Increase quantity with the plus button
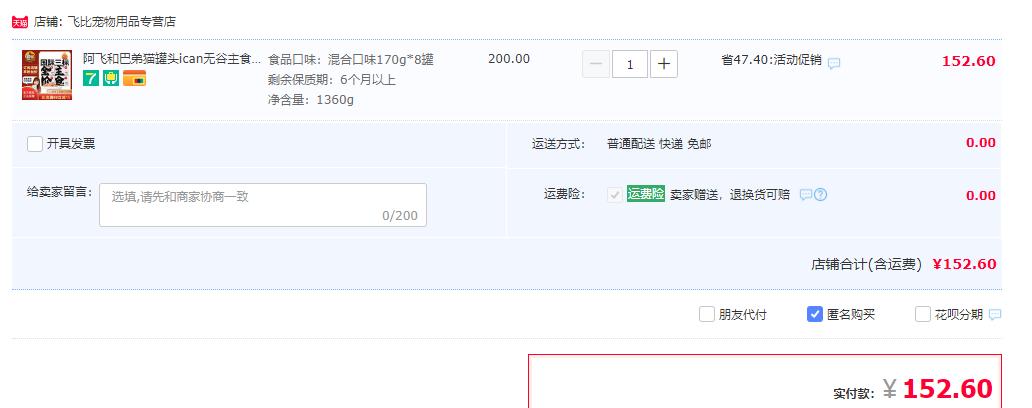The width and height of the screenshot is (1032, 408). coord(664,64)
